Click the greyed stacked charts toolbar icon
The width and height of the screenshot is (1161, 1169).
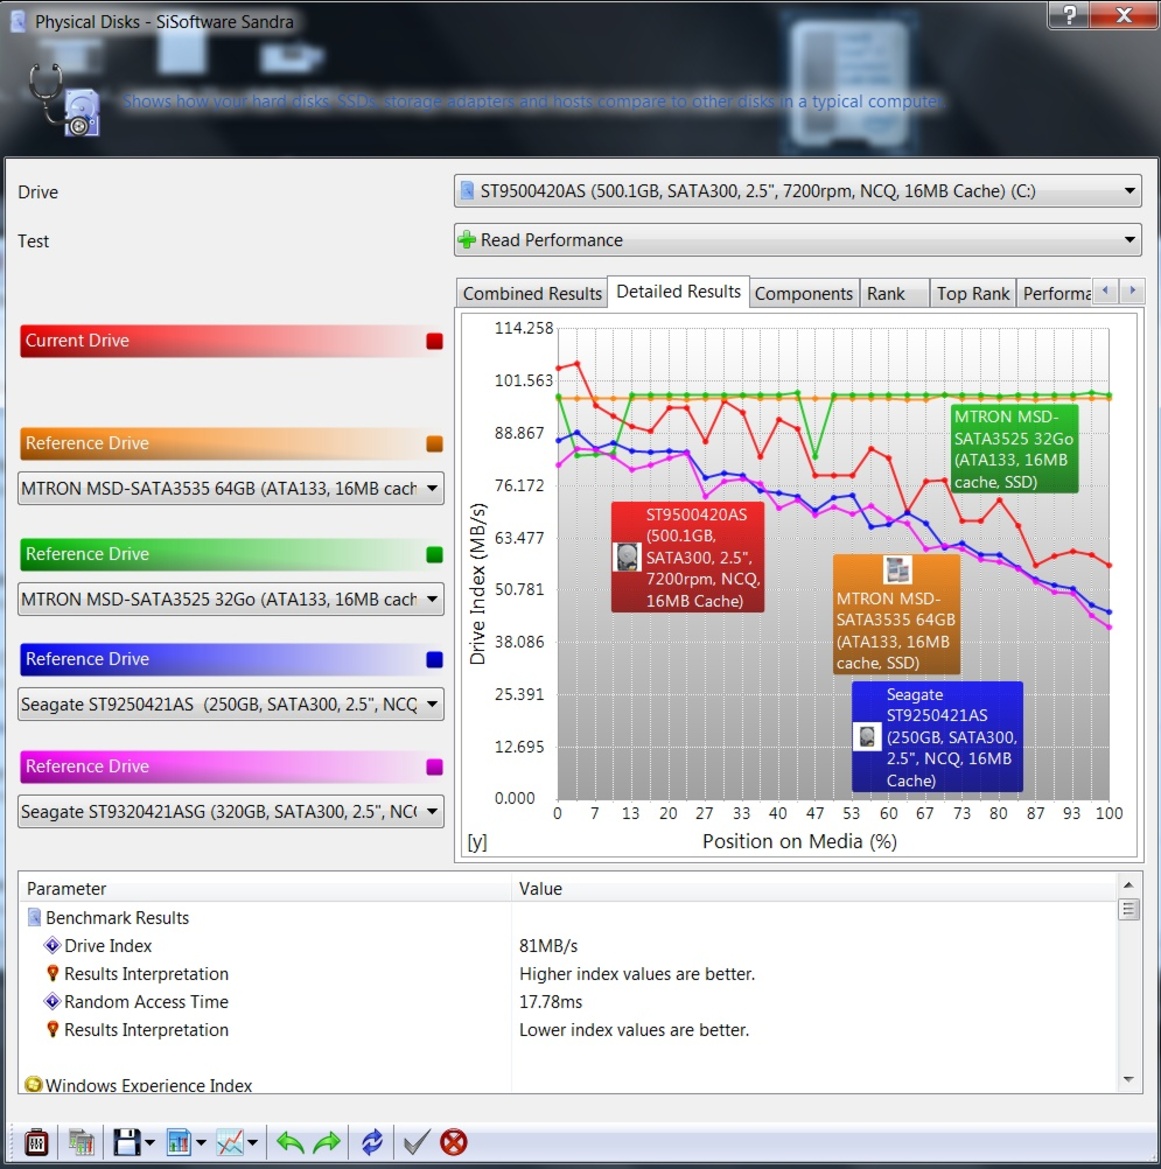pyautogui.click(x=81, y=1141)
